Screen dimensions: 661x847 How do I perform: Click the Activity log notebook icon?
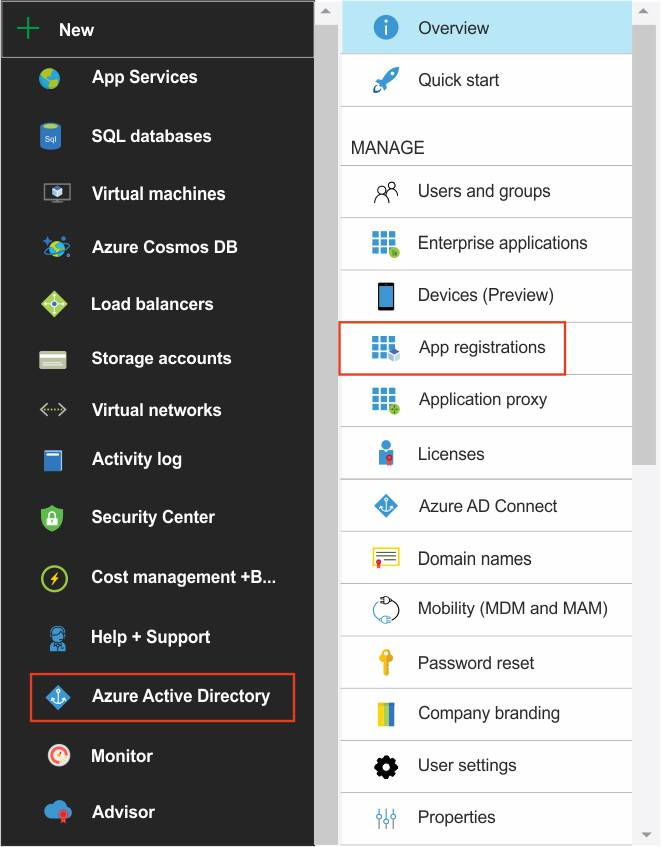[53, 461]
